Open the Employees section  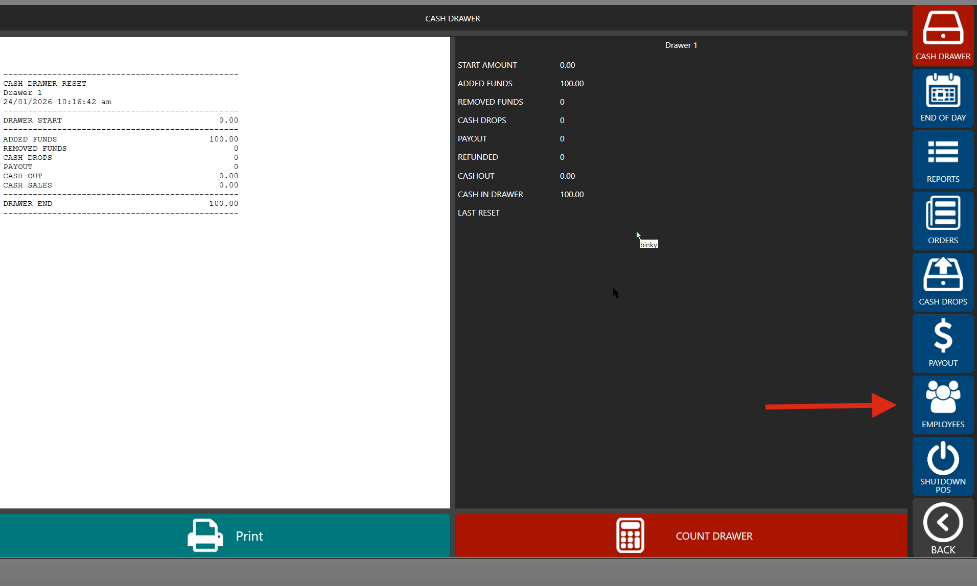tap(943, 398)
